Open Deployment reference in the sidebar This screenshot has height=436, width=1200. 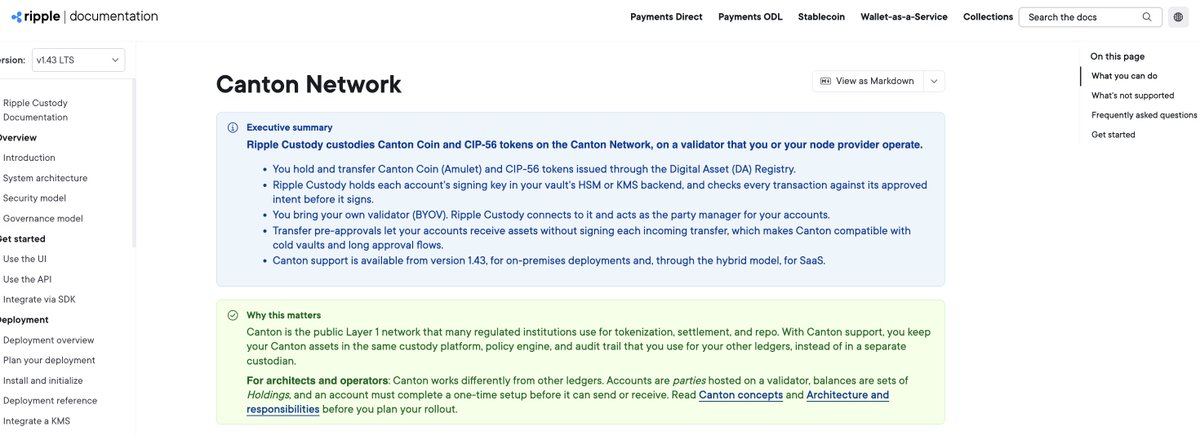[x=50, y=400]
